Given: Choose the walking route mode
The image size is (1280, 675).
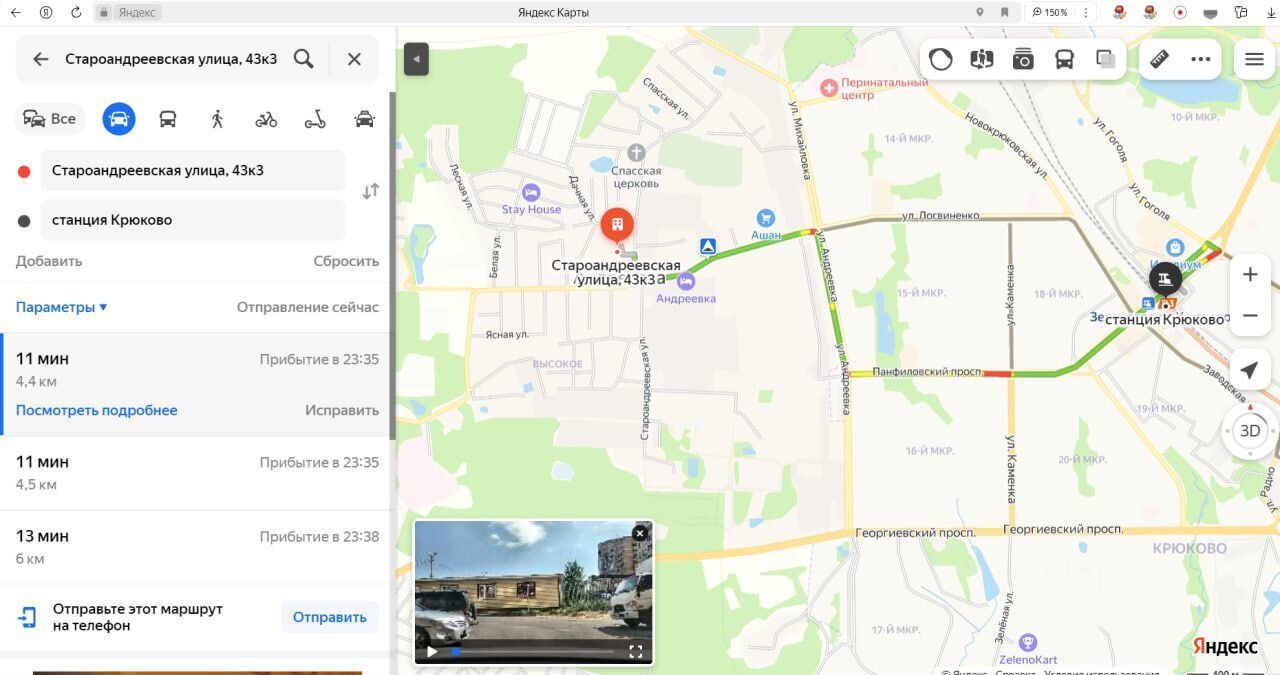Looking at the screenshot, I should [217, 119].
